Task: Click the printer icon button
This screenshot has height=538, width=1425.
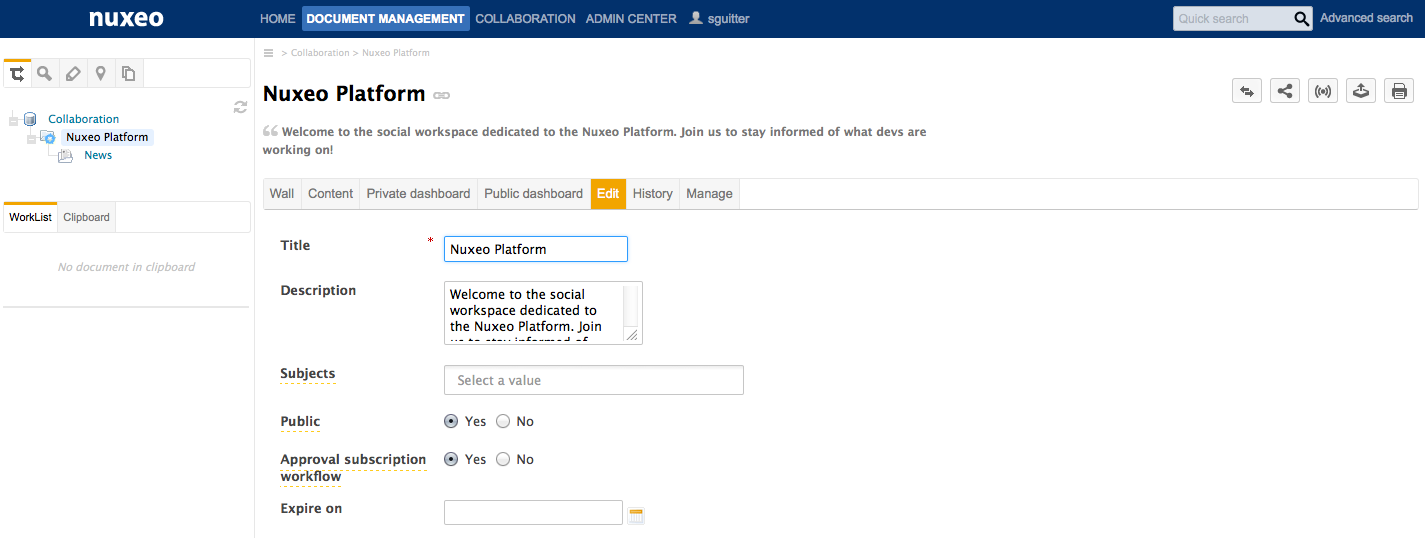Action: click(x=1399, y=91)
